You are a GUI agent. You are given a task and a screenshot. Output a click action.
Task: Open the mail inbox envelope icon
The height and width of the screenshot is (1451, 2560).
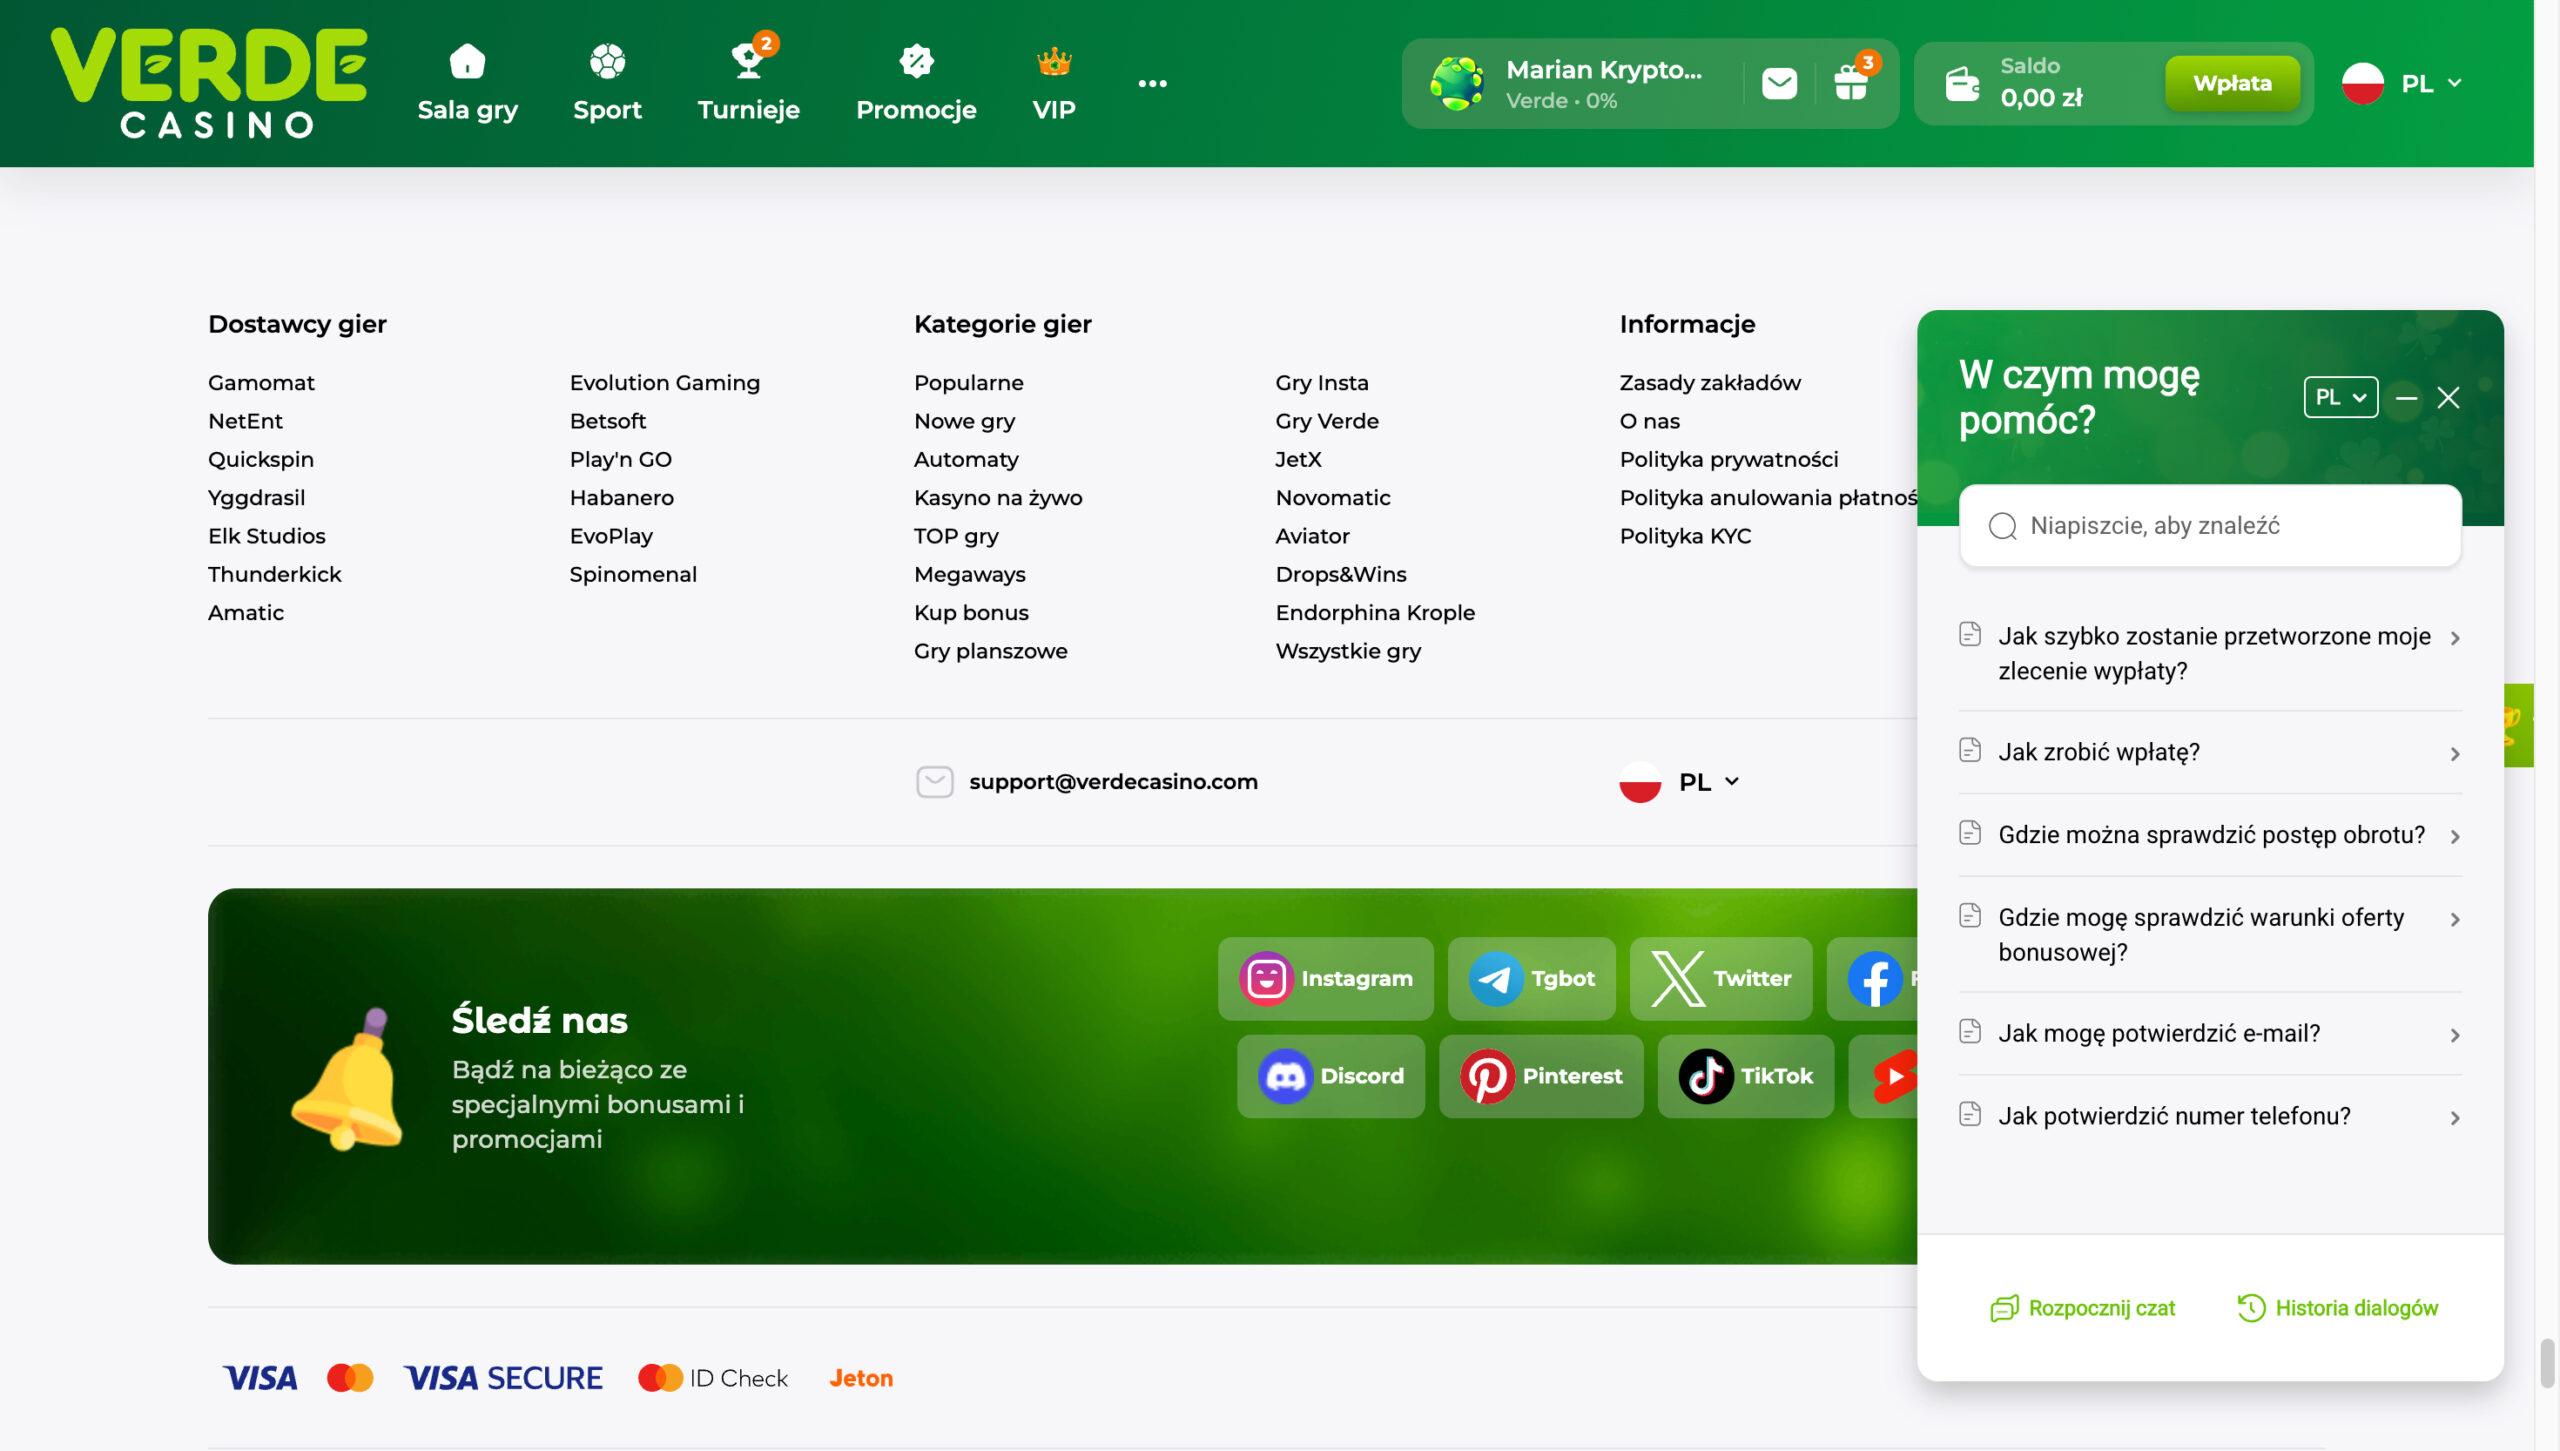click(1779, 83)
